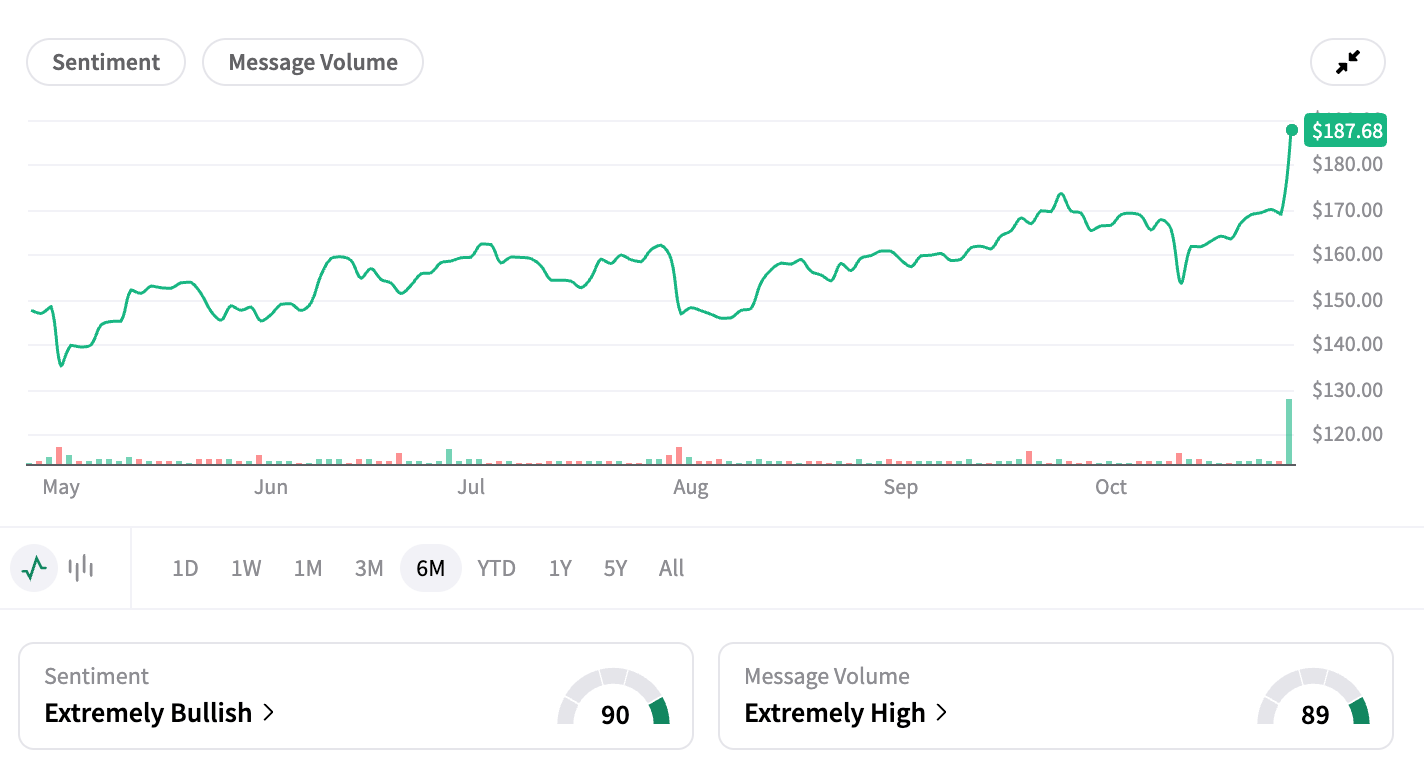Show the 1Y price history
Image resolution: width=1424 pixels, height=776 pixels.
[x=560, y=568]
